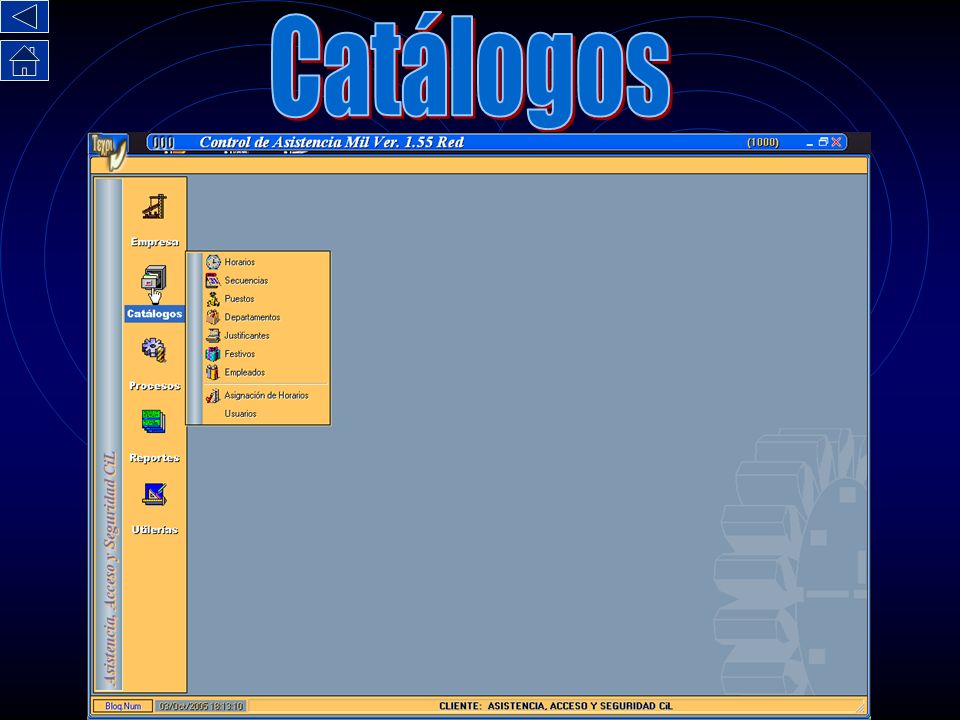960x720 pixels.
Task: Close the Control de Asistencia window
Action: (x=836, y=142)
